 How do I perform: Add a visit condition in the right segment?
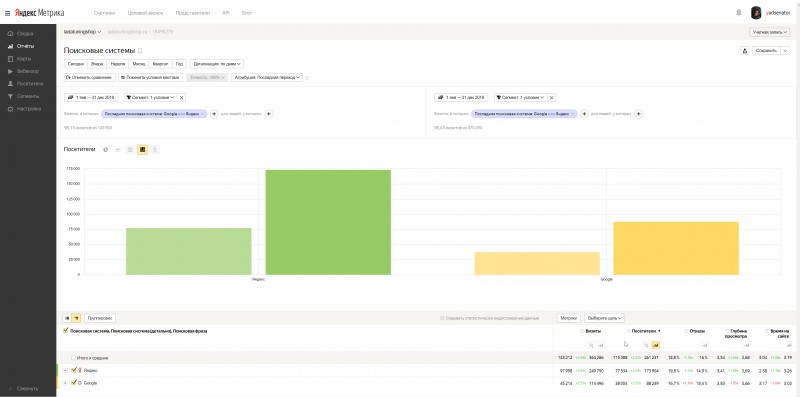tap(584, 114)
